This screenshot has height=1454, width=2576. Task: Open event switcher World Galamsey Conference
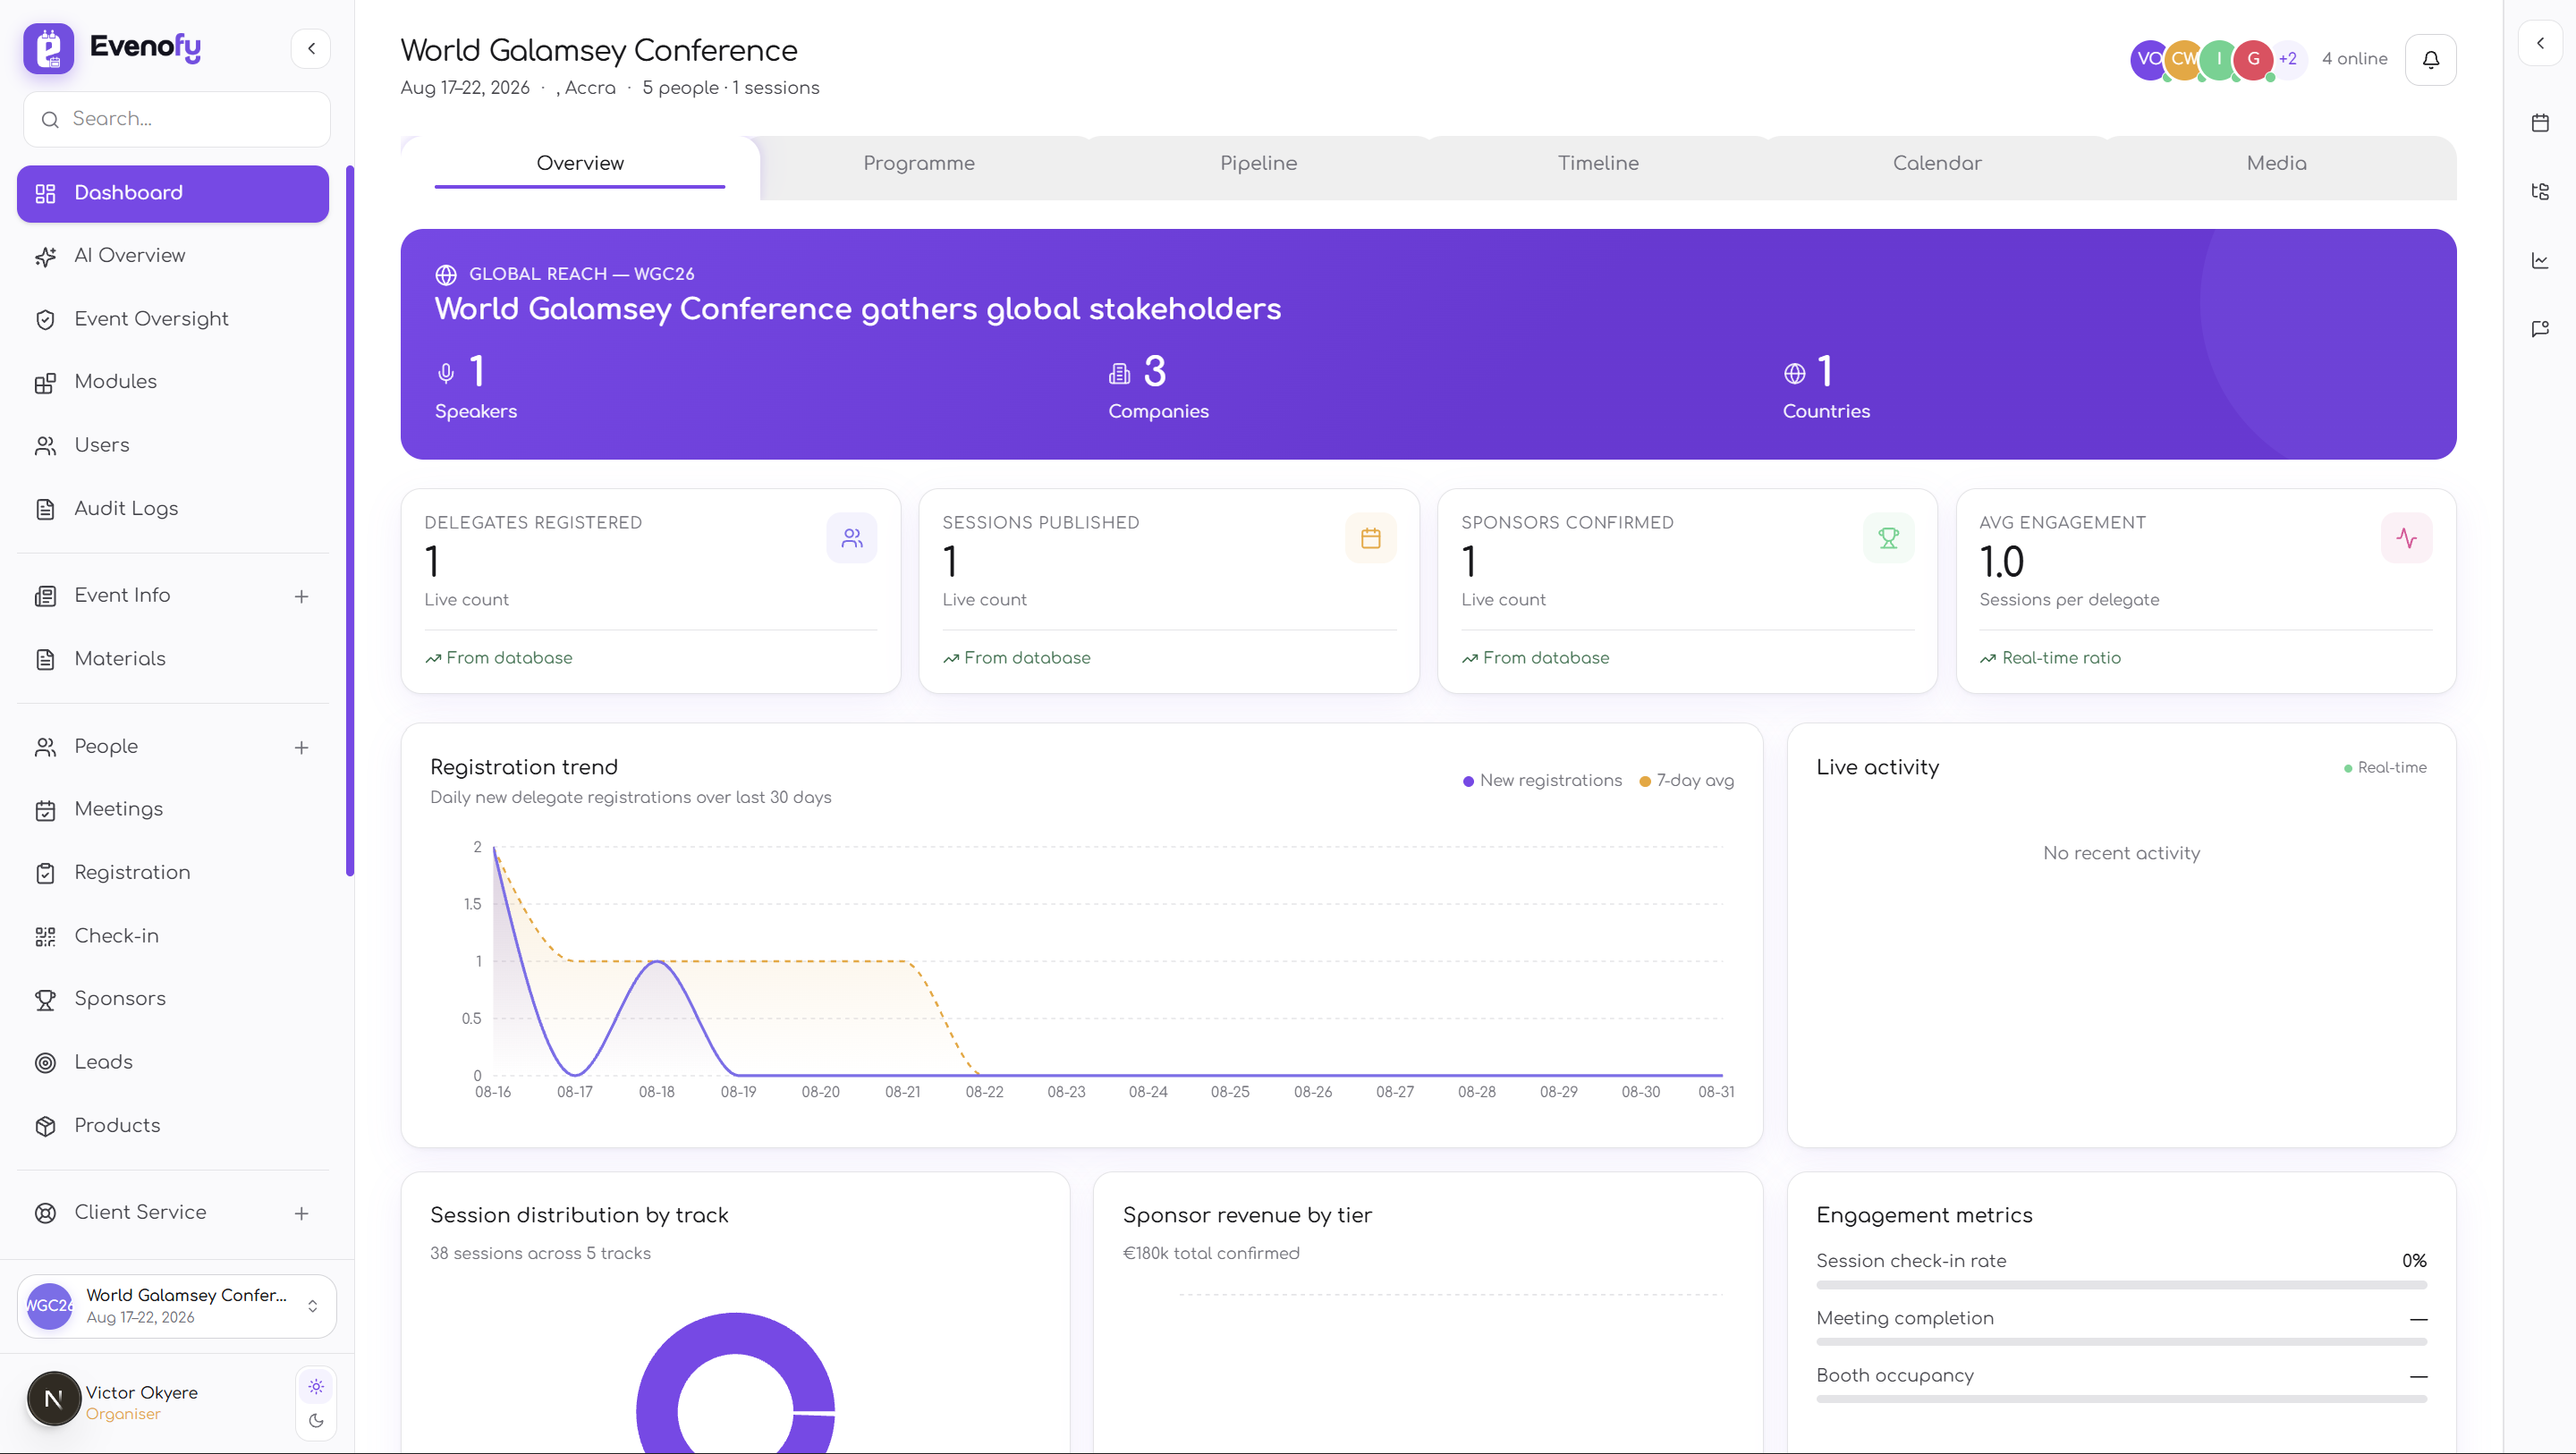[x=177, y=1306]
